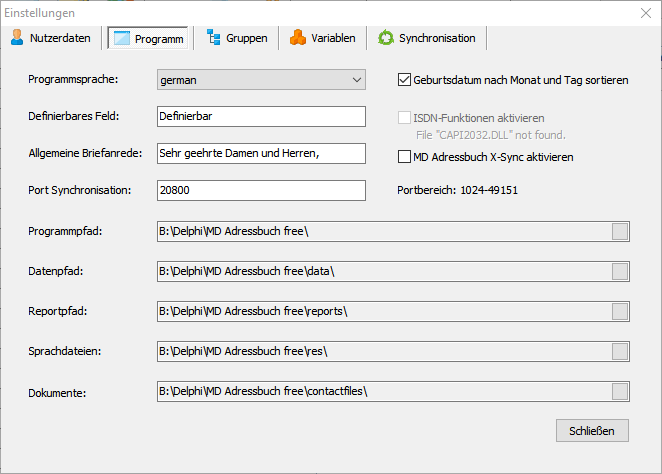Image resolution: width=662 pixels, height=474 pixels.
Task: Browse for the Programmpfad folder button
Action: [x=620, y=231]
